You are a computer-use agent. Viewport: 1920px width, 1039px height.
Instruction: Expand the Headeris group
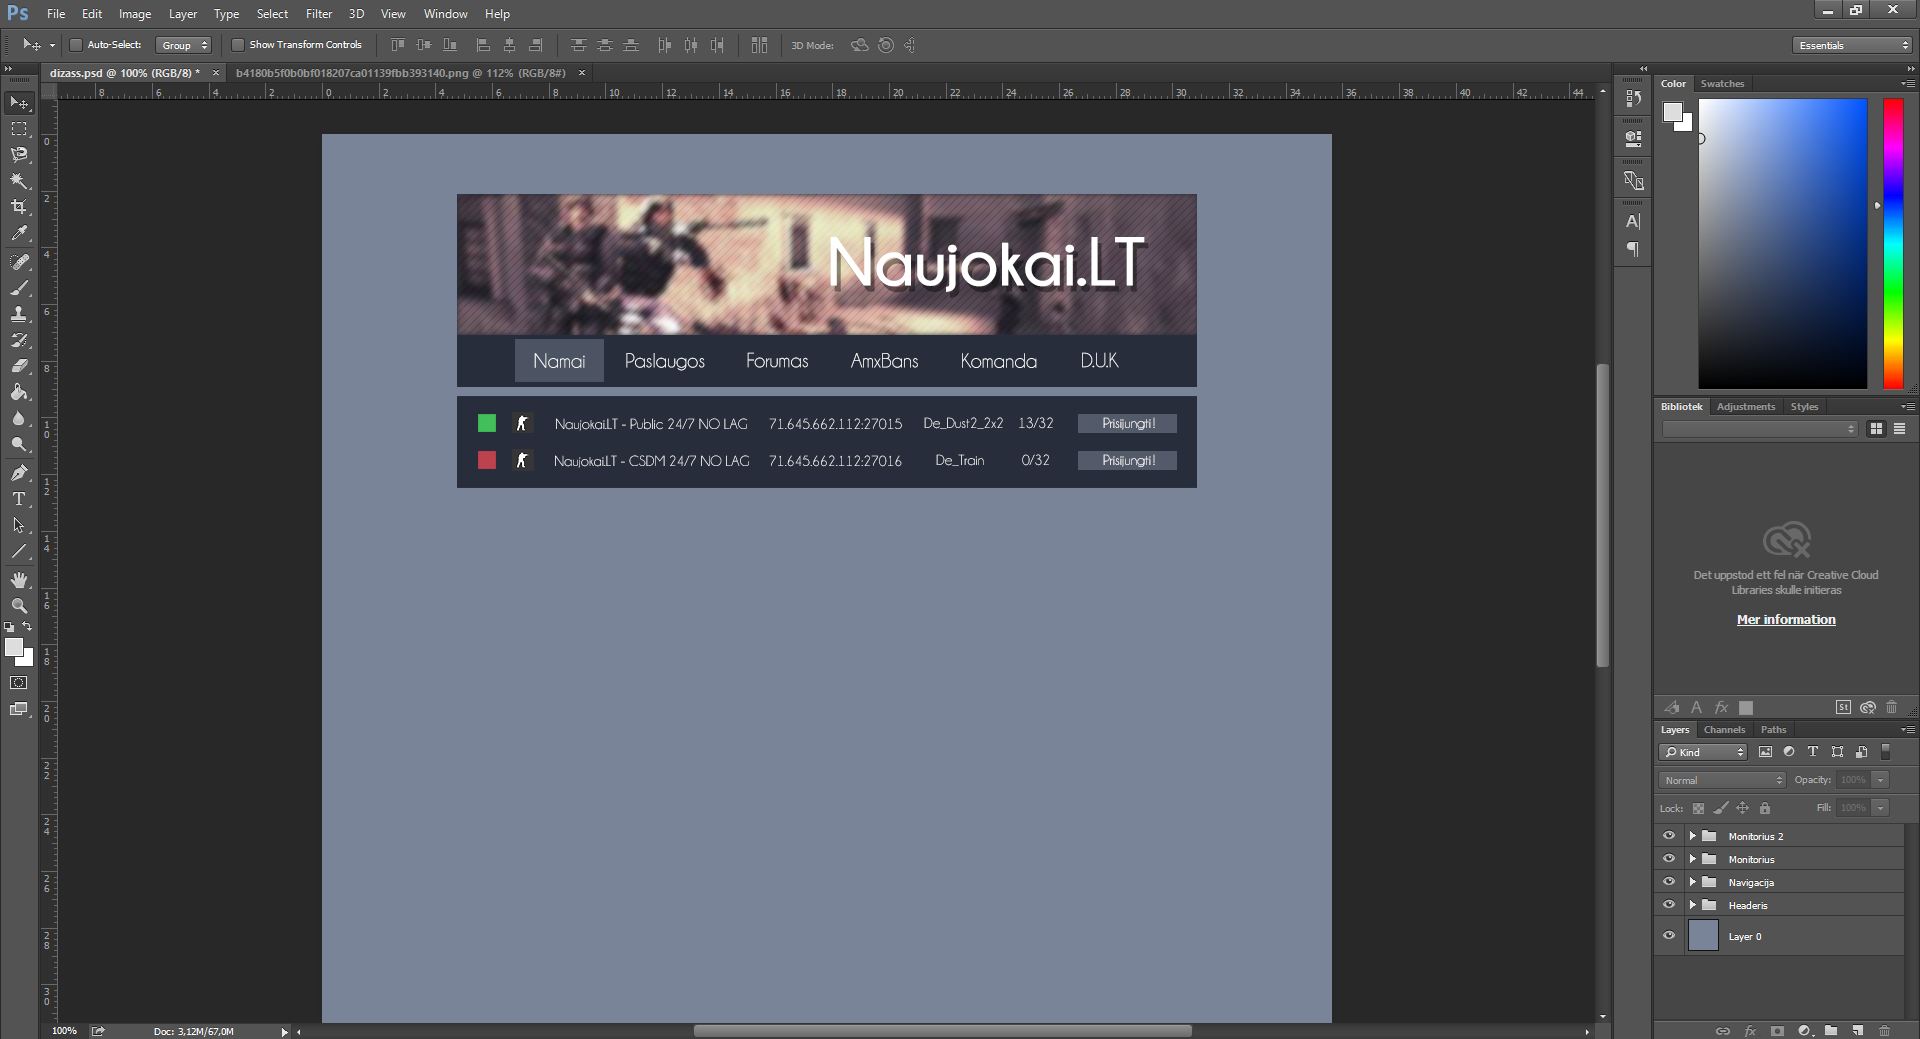pyautogui.click(x=1692, y=905)
